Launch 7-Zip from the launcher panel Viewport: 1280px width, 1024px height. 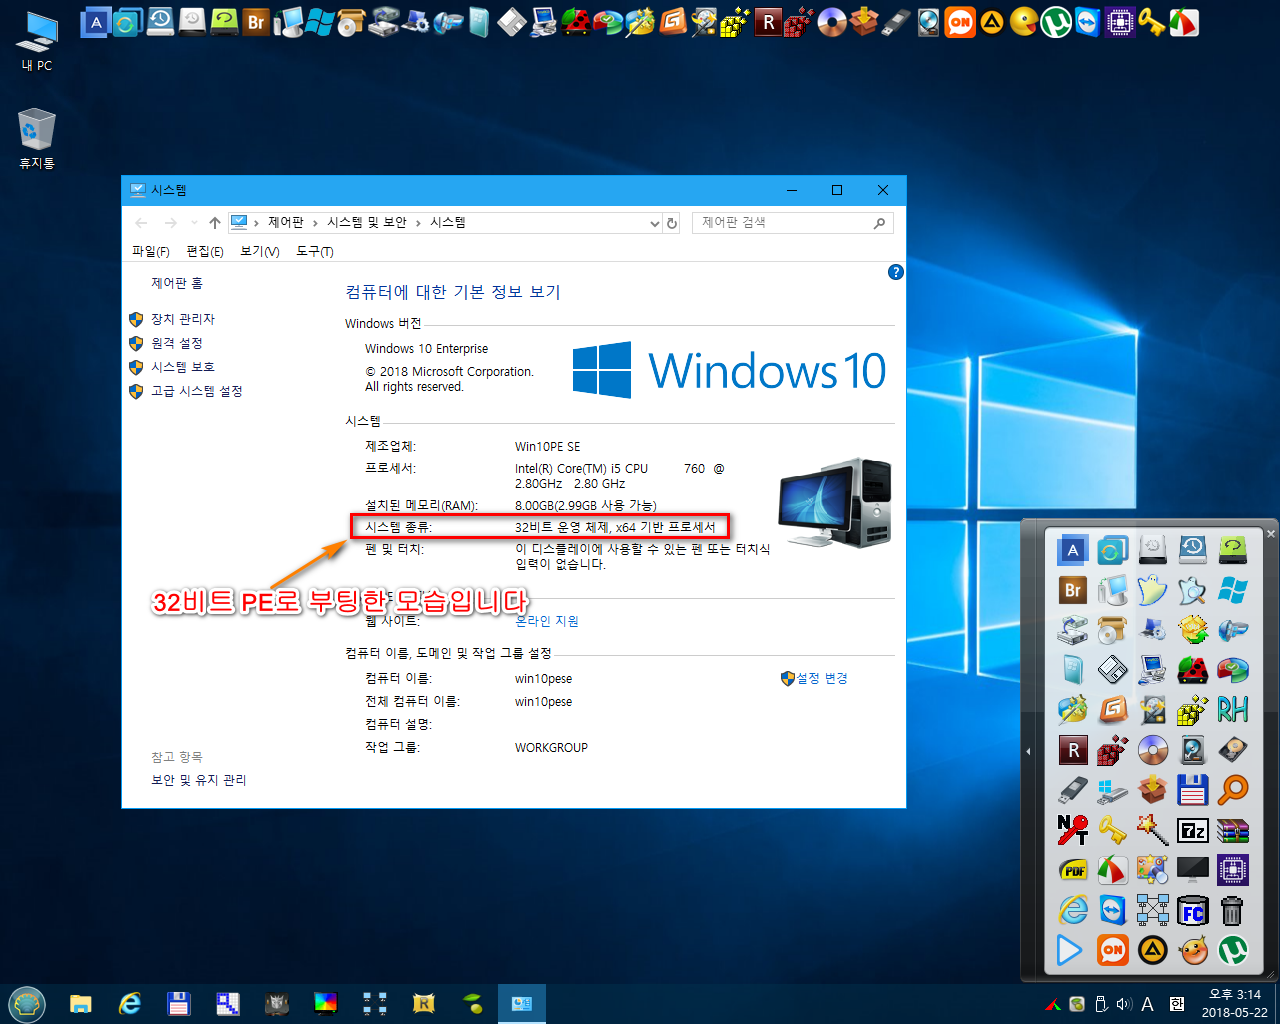(x=1192, y=830)
